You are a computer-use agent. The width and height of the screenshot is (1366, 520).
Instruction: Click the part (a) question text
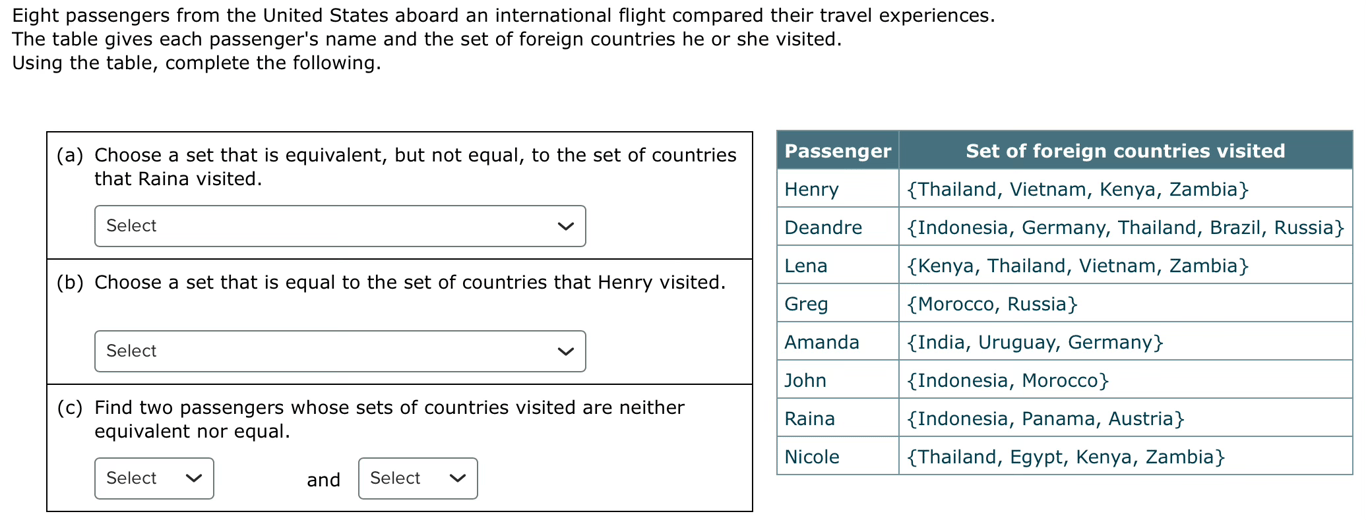coord(414,167)
